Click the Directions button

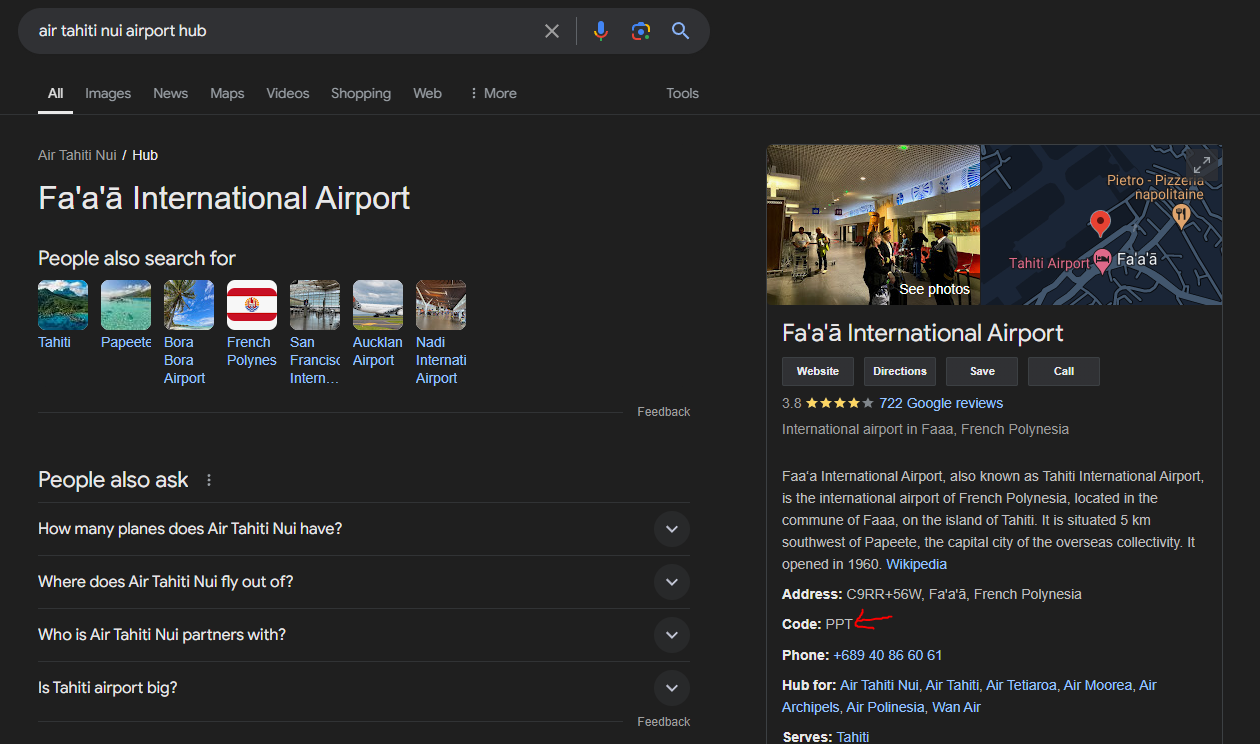click(899, 371)
